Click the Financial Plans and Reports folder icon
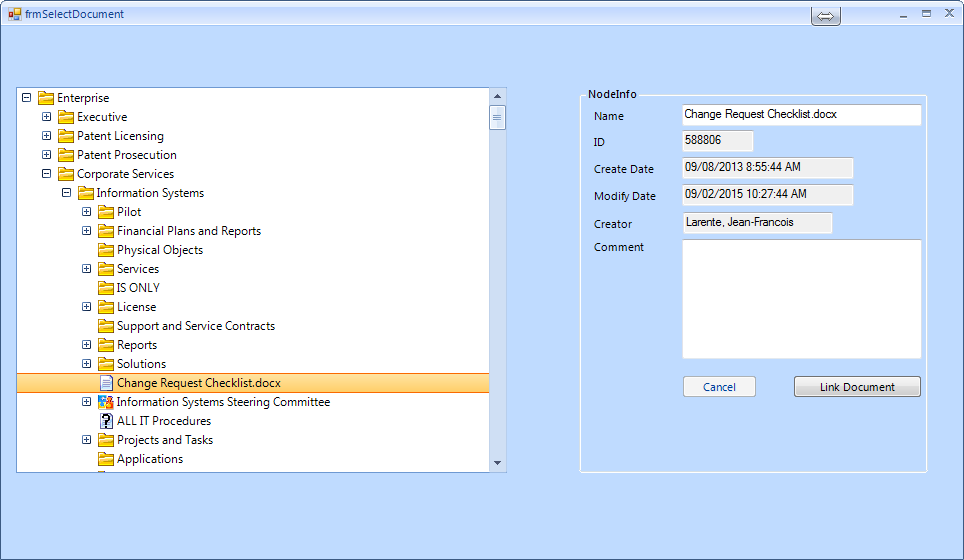The height and width of the screenshot is (560, 964). [106, 231]
